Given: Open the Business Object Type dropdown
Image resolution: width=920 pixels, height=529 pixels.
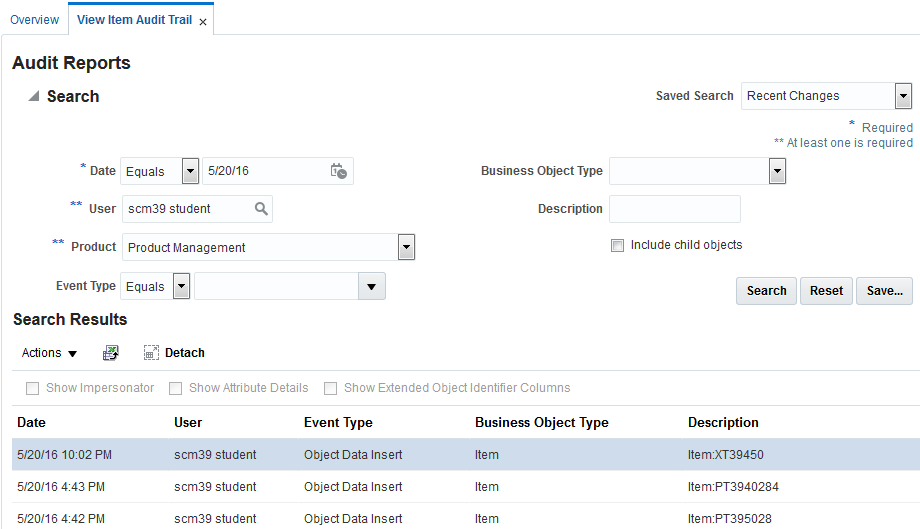Looking at the screenshot, I should coord(777,171).
